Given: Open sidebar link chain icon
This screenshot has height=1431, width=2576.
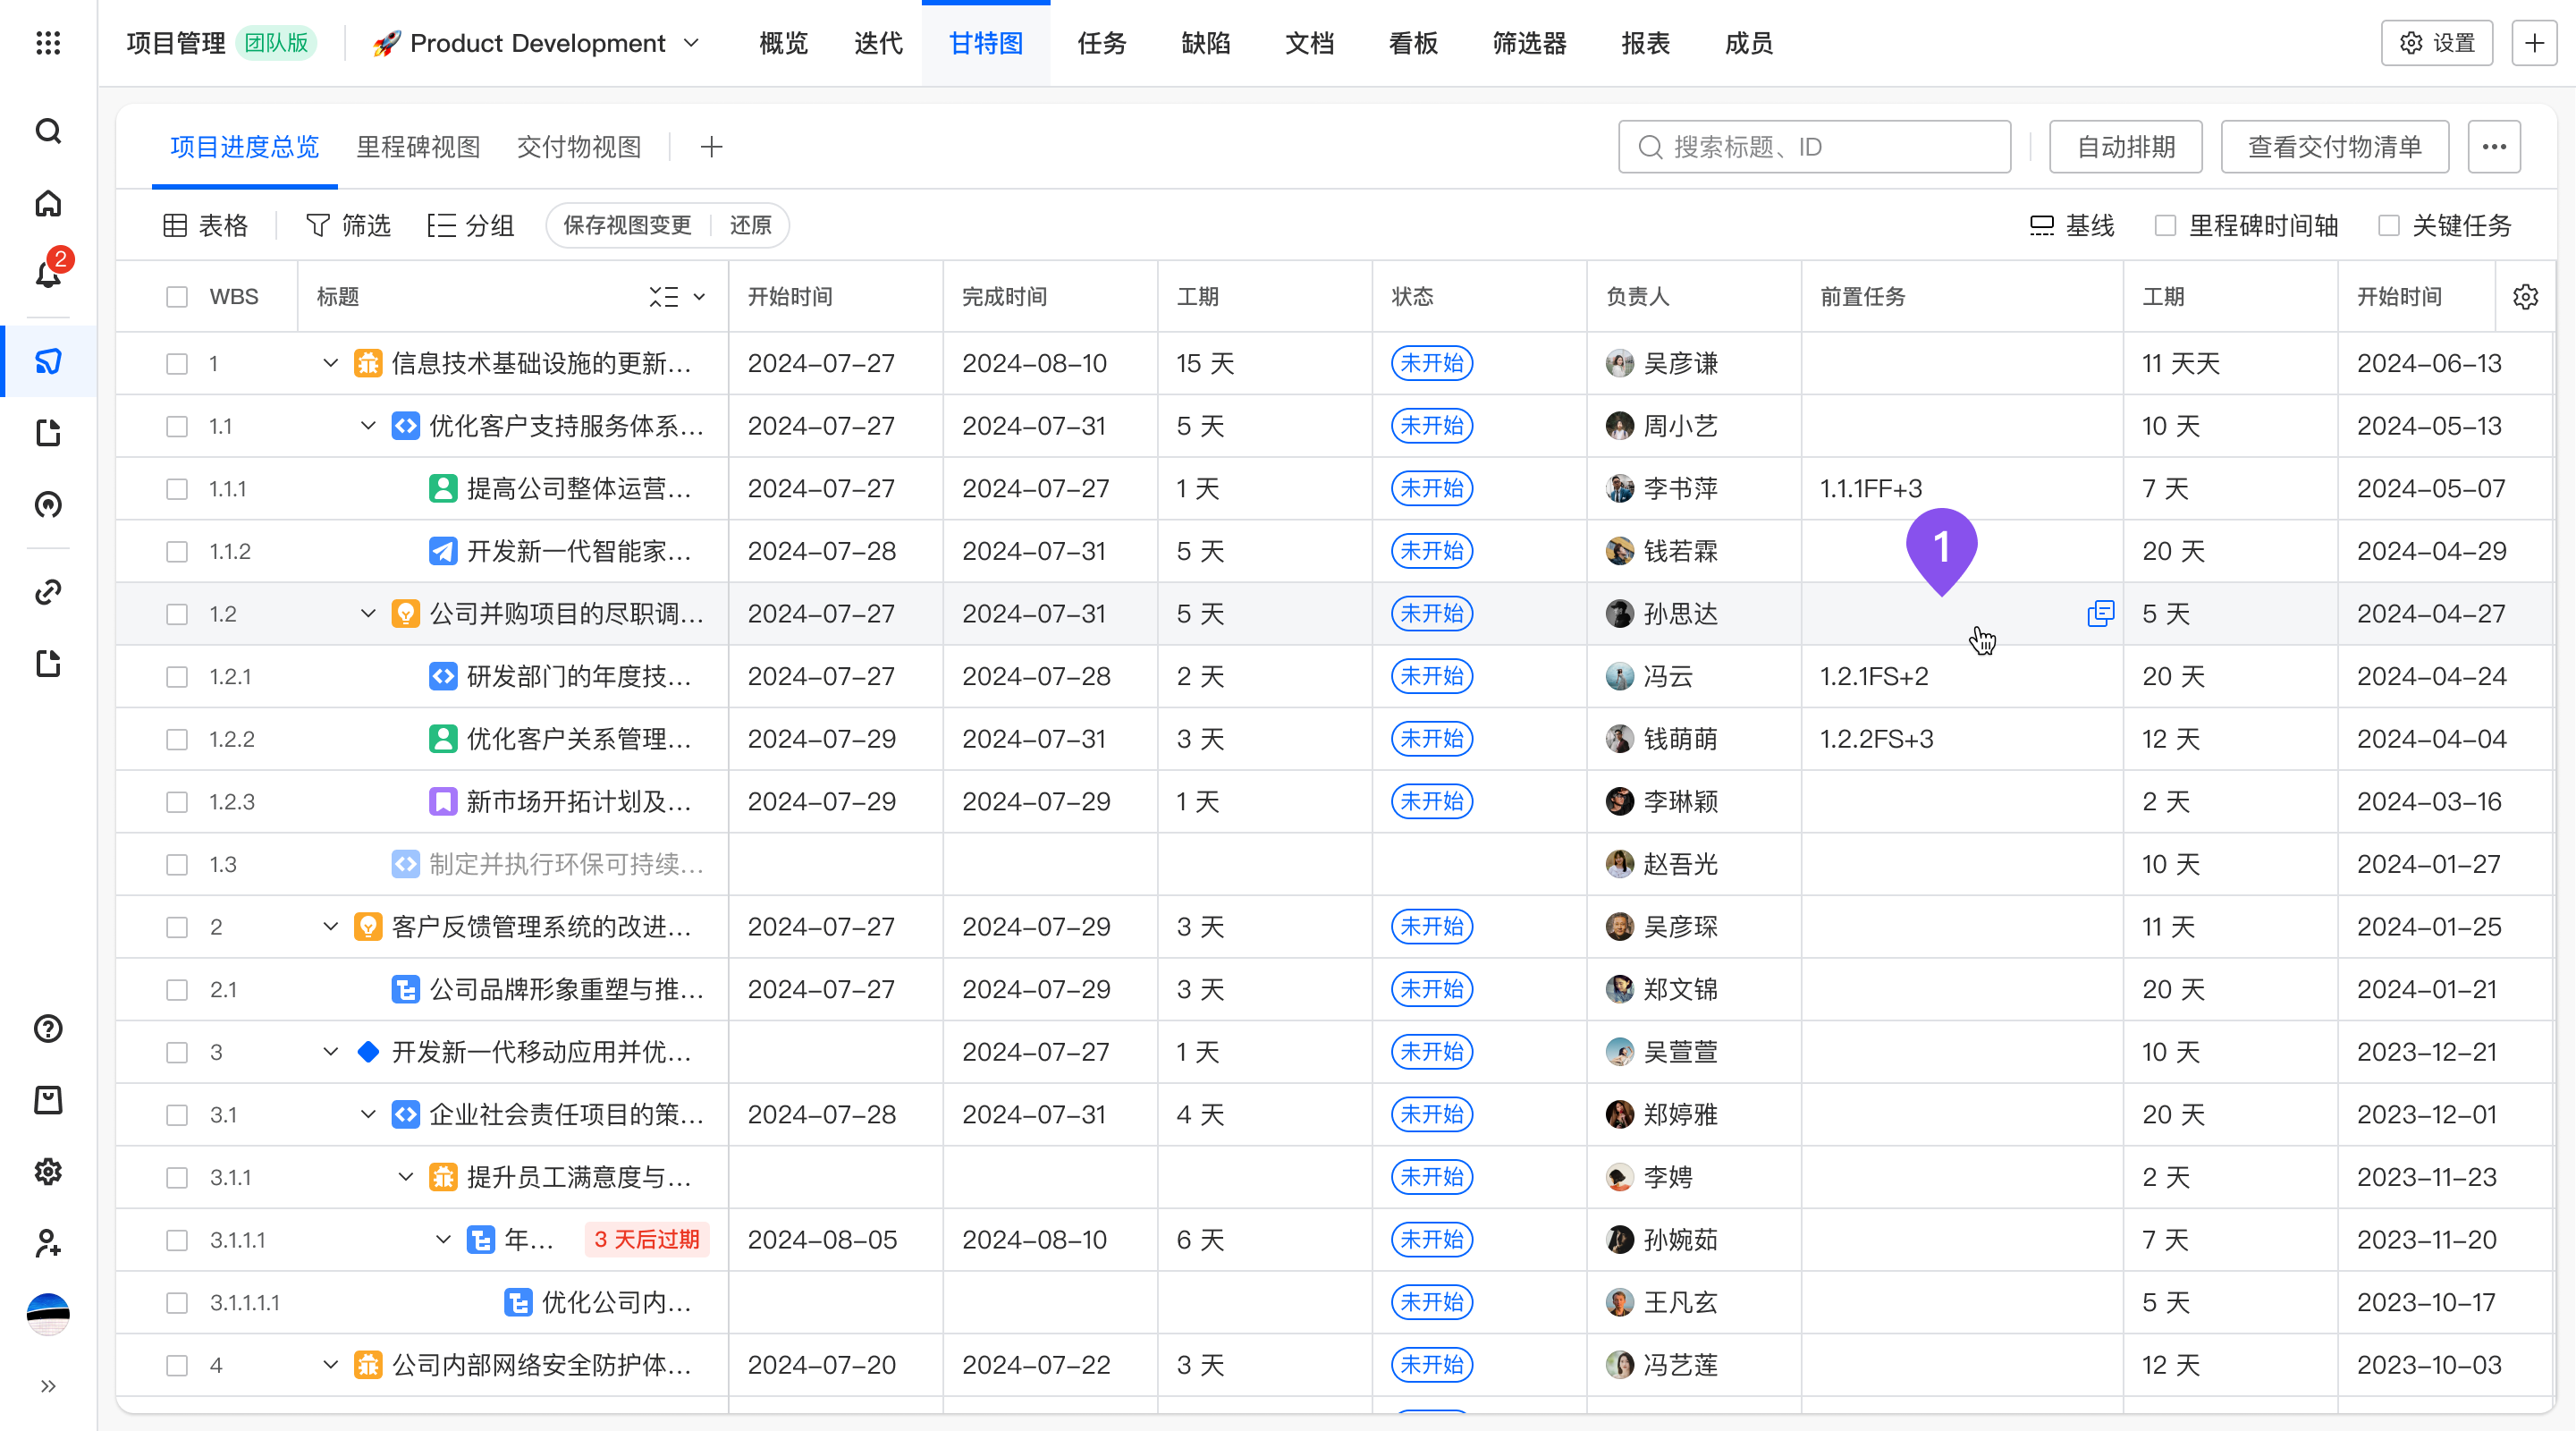Looking at the screenshot, I should (48, 592).
